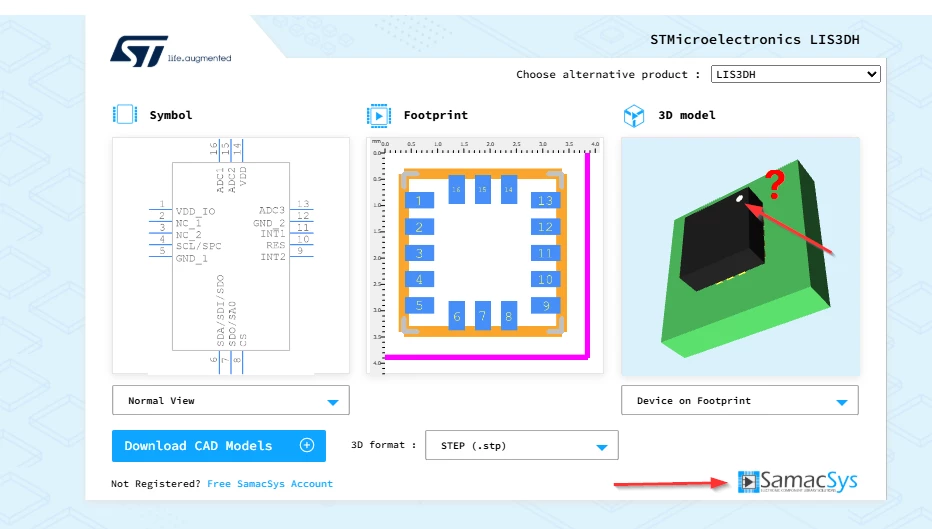
Task: Click the SCL/SPC pin label in symbol
Action: [x=199, y=246]
